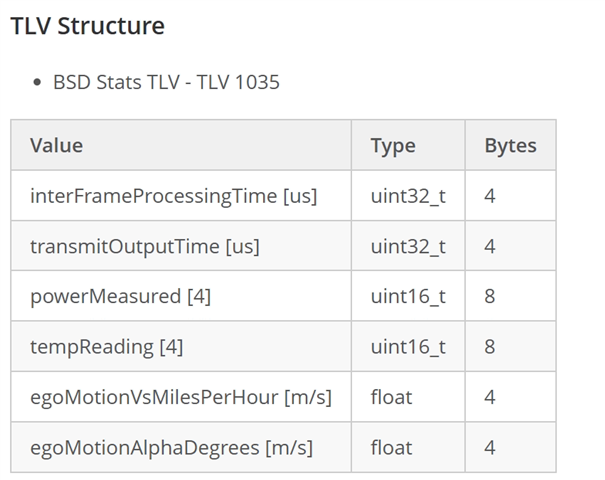Viewport: 605px width, 480px height.
Task: Click the bytes value 8 in powerMeasured row
Action: tap(490, 297)
